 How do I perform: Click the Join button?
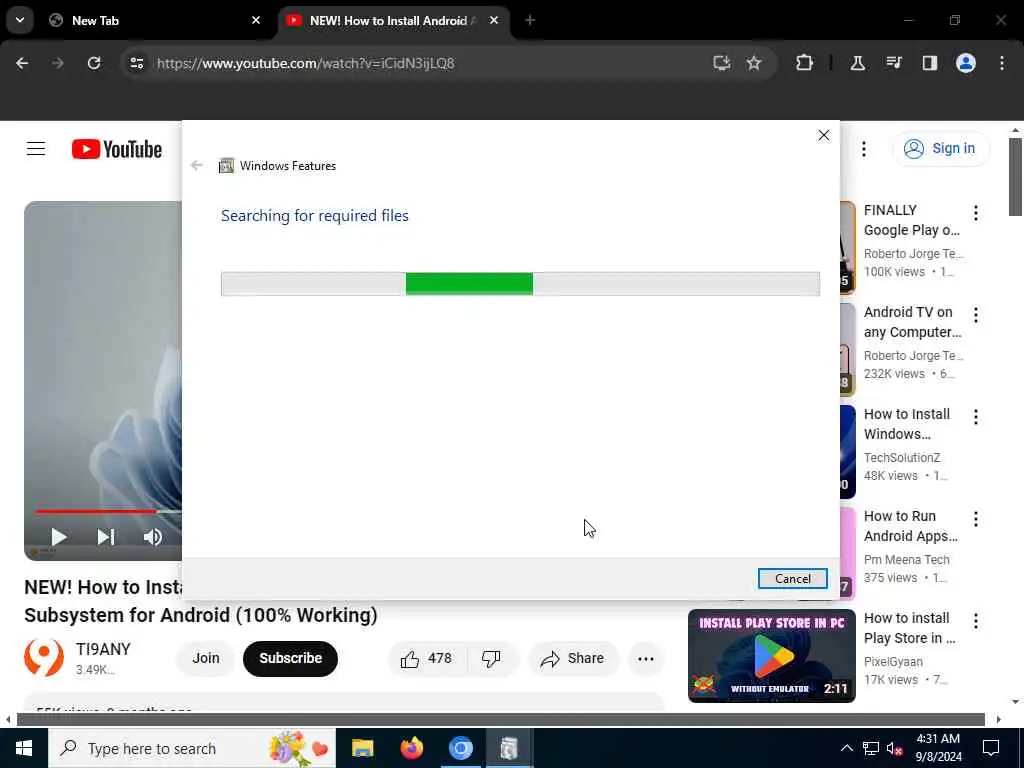tap(206, 658)
